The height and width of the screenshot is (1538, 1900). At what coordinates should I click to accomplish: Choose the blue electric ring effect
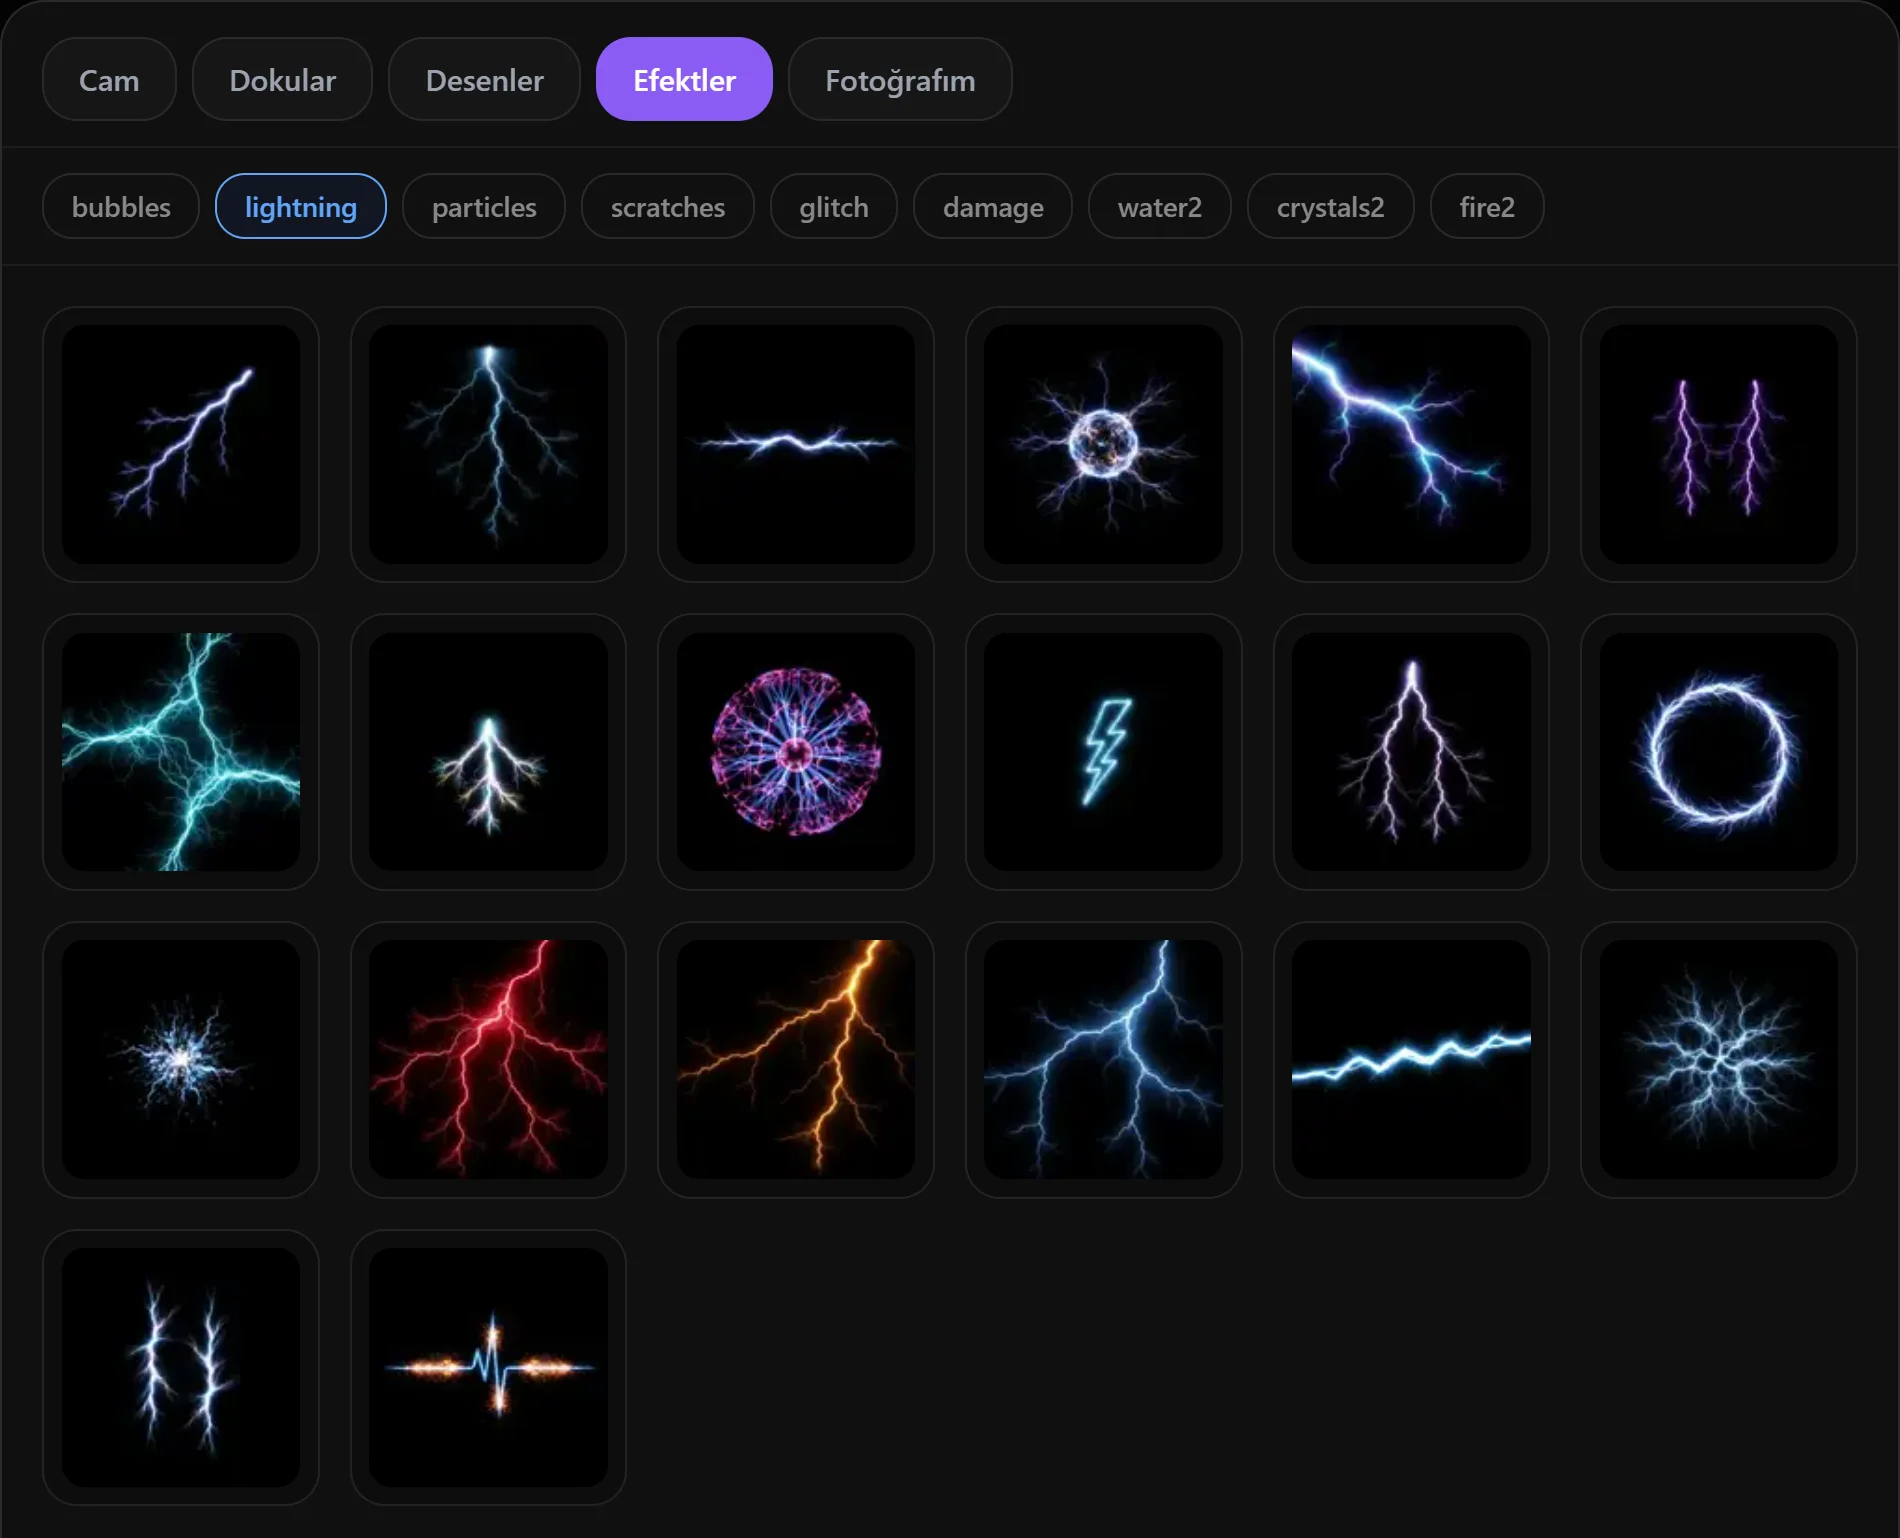pyautogui.click(x=1718, y=751)
